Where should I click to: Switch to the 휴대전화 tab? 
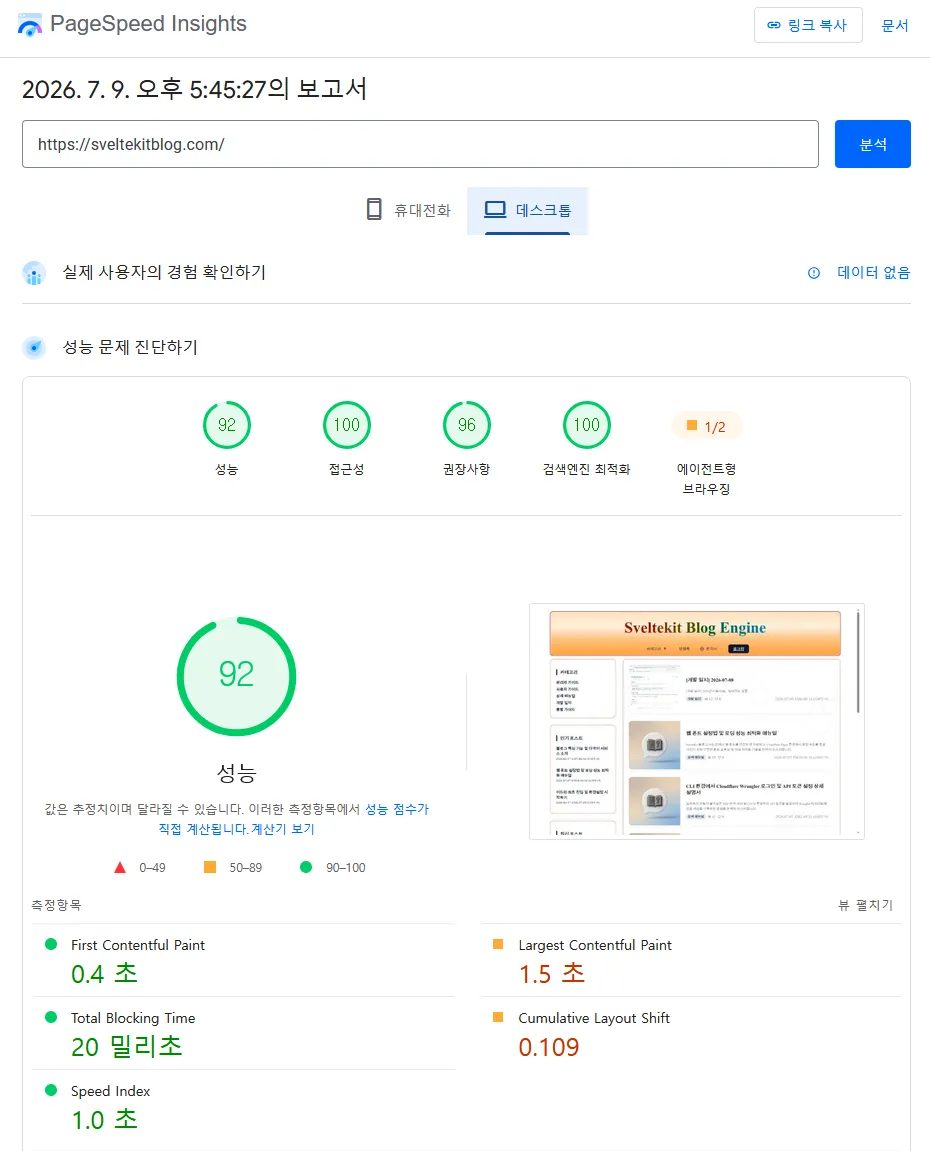click(x=408, y=211)
